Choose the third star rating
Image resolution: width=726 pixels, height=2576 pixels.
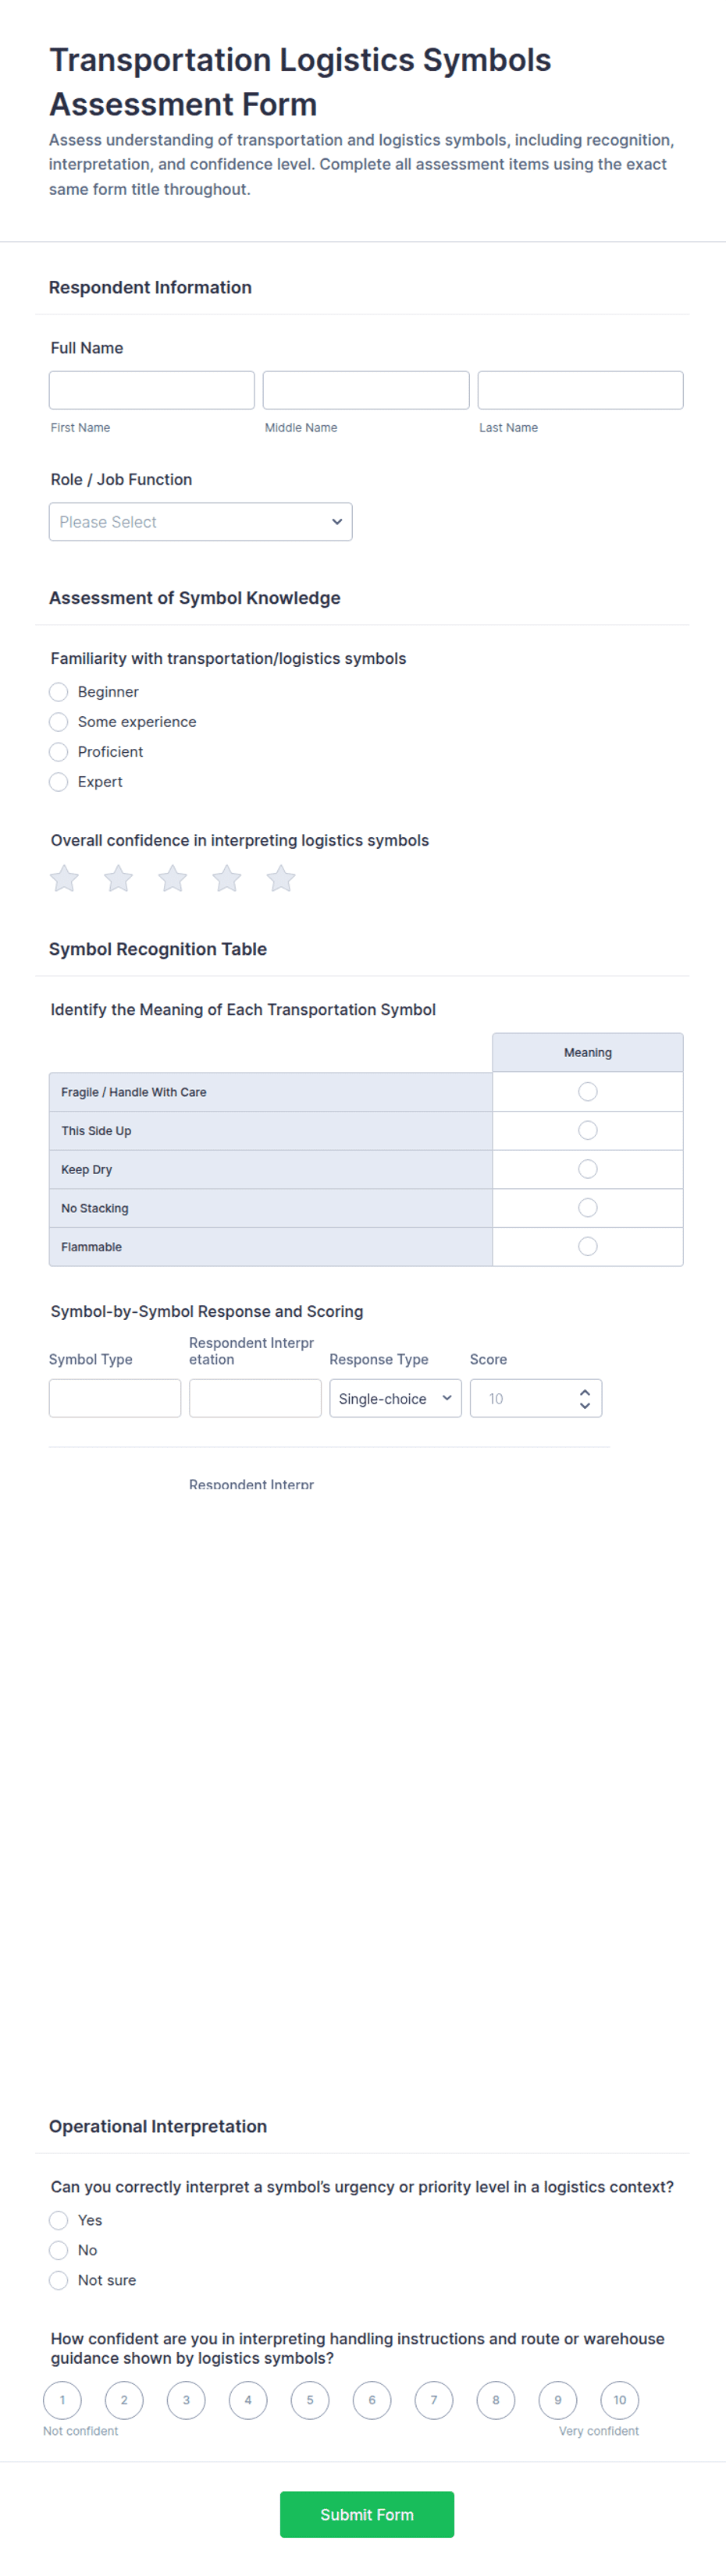pos(172,878)
